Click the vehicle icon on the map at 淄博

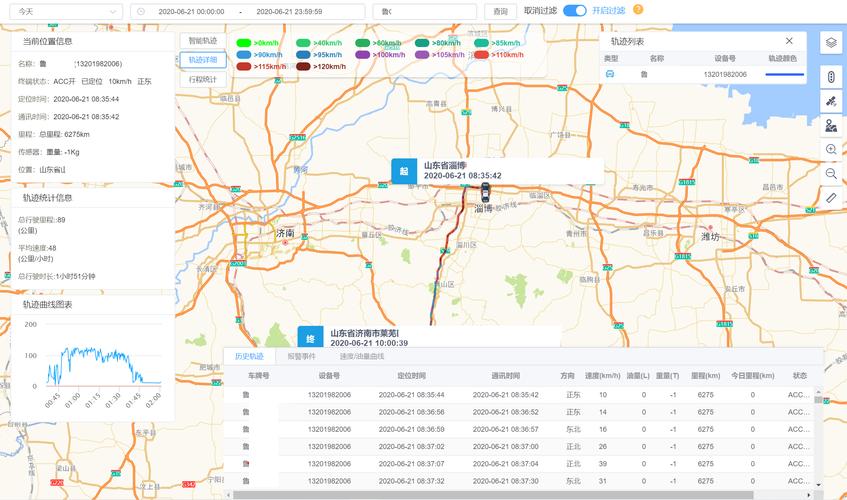485,193
